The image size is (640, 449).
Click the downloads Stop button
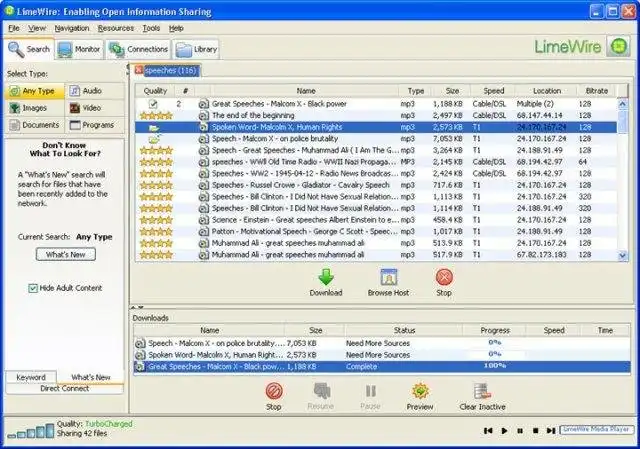(x=274, y=397)
